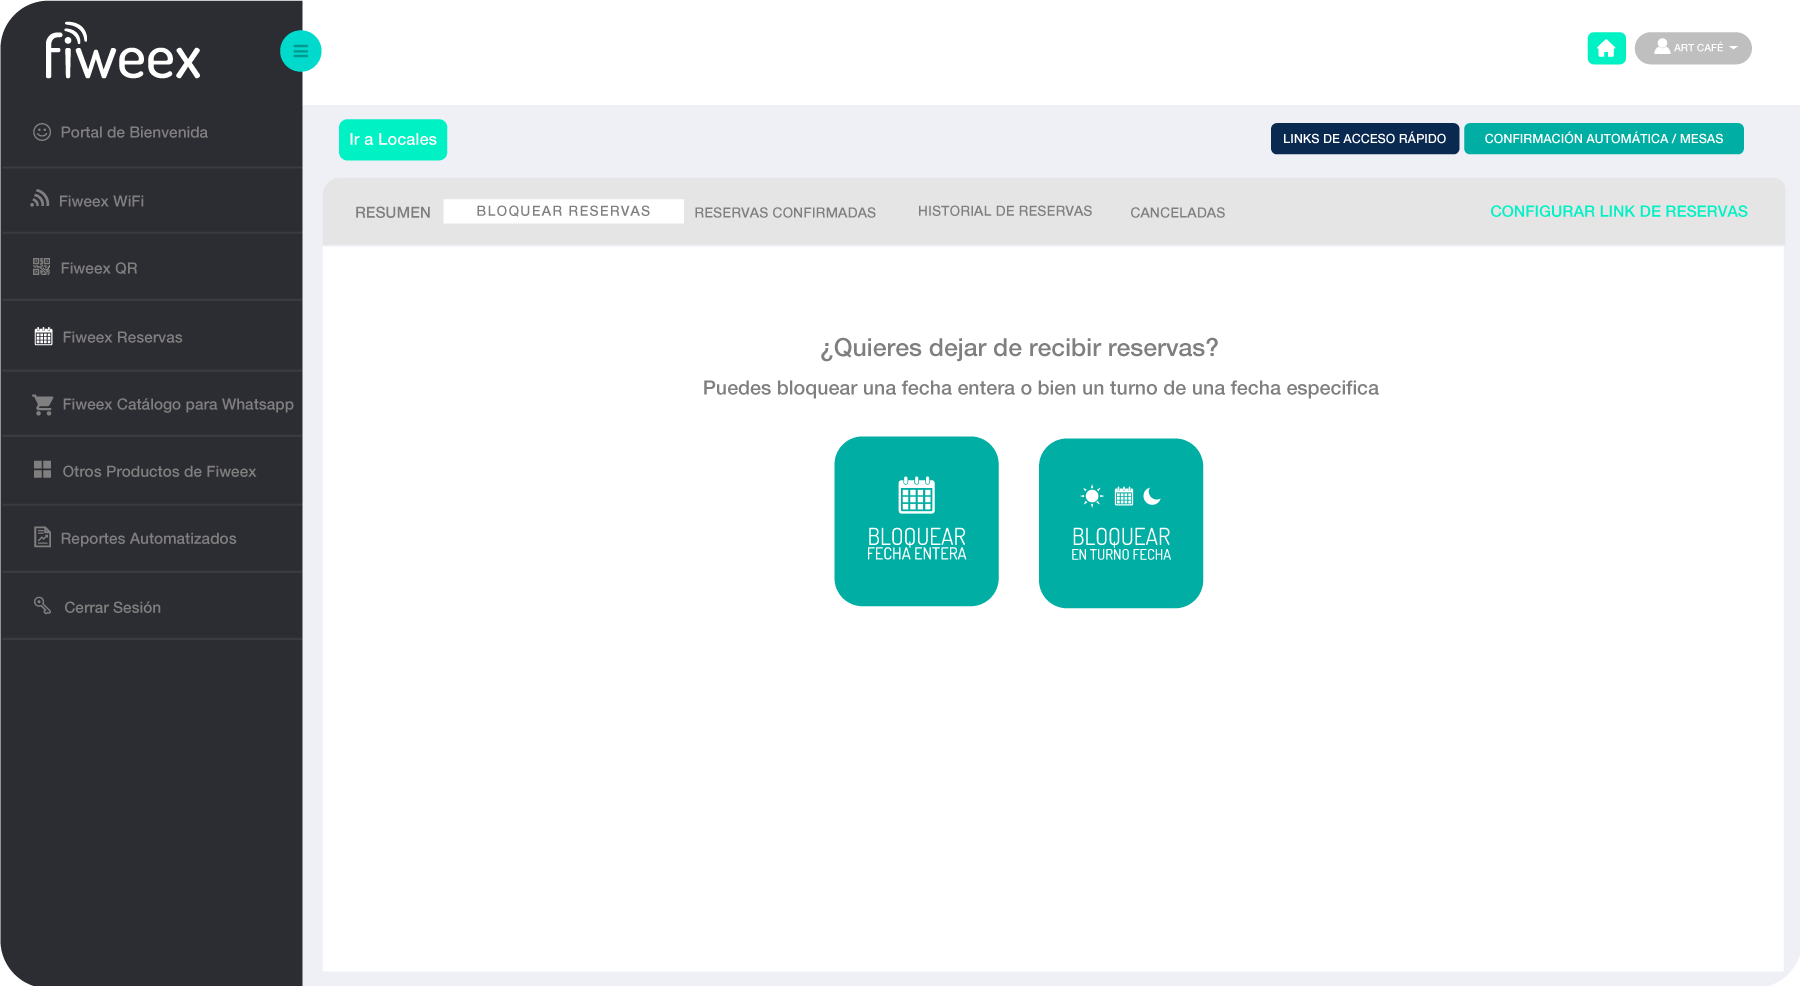Screen dimensions: 1800x986
Task: Switch to the Resumen tab
Action: click(x=392, y=212)
